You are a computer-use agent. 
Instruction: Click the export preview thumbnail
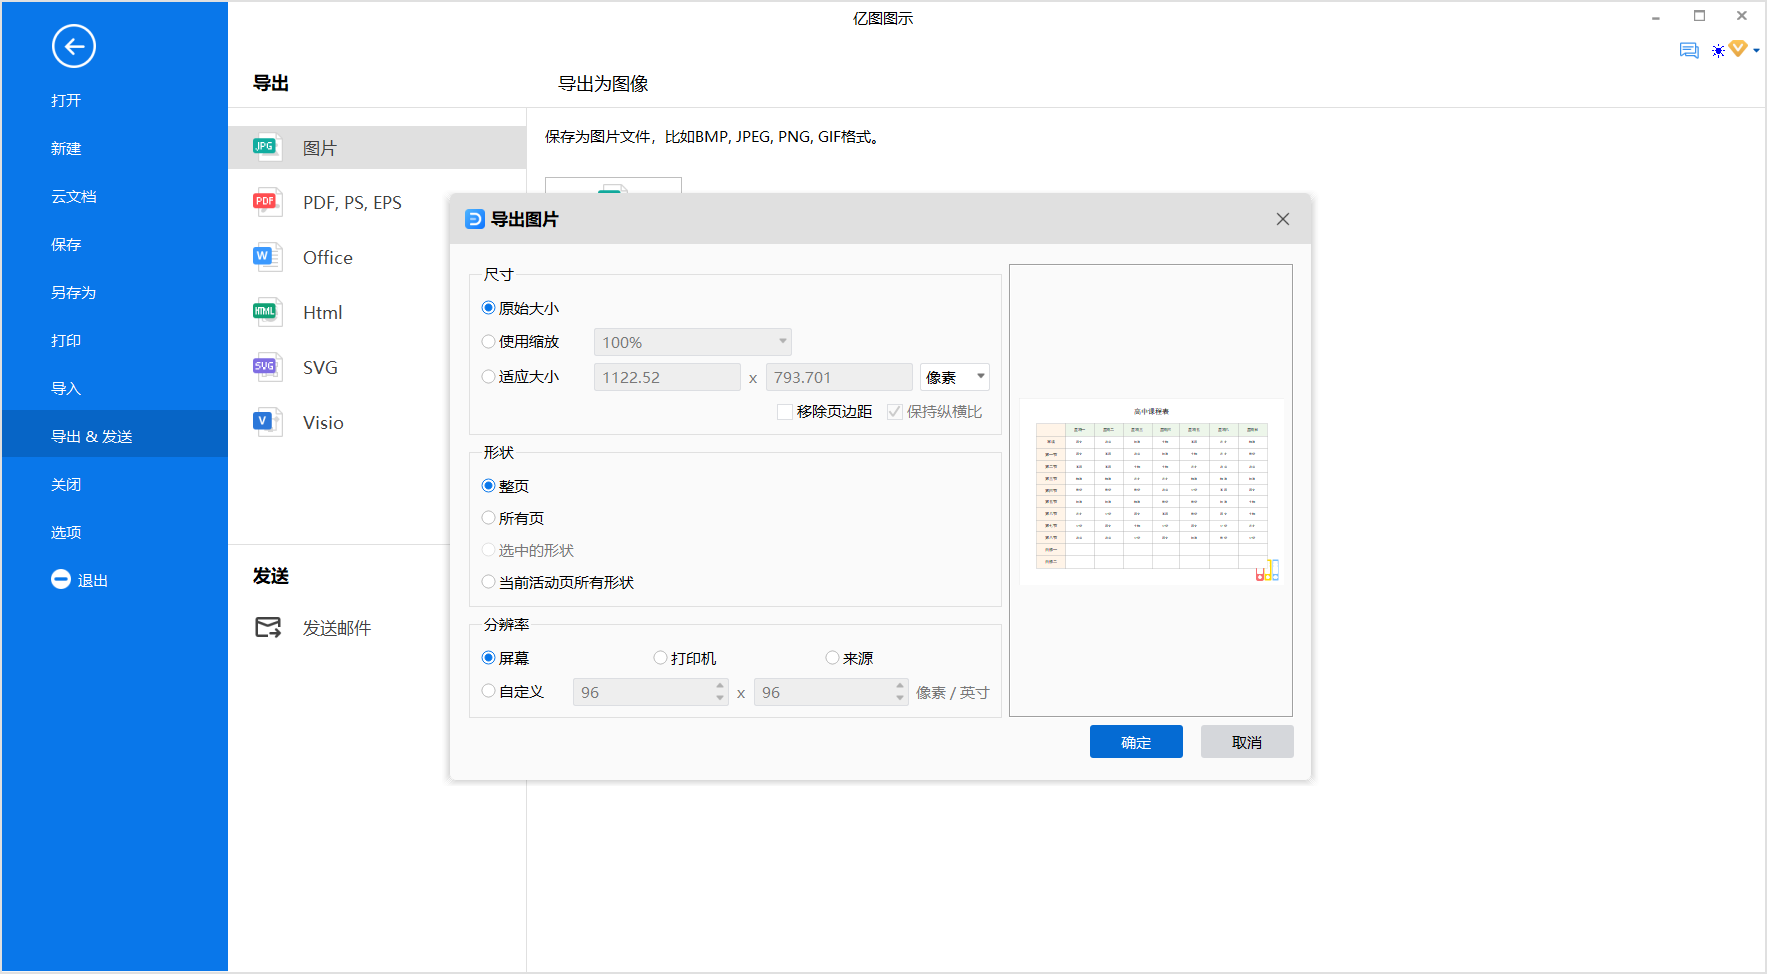click(1152, 491)
